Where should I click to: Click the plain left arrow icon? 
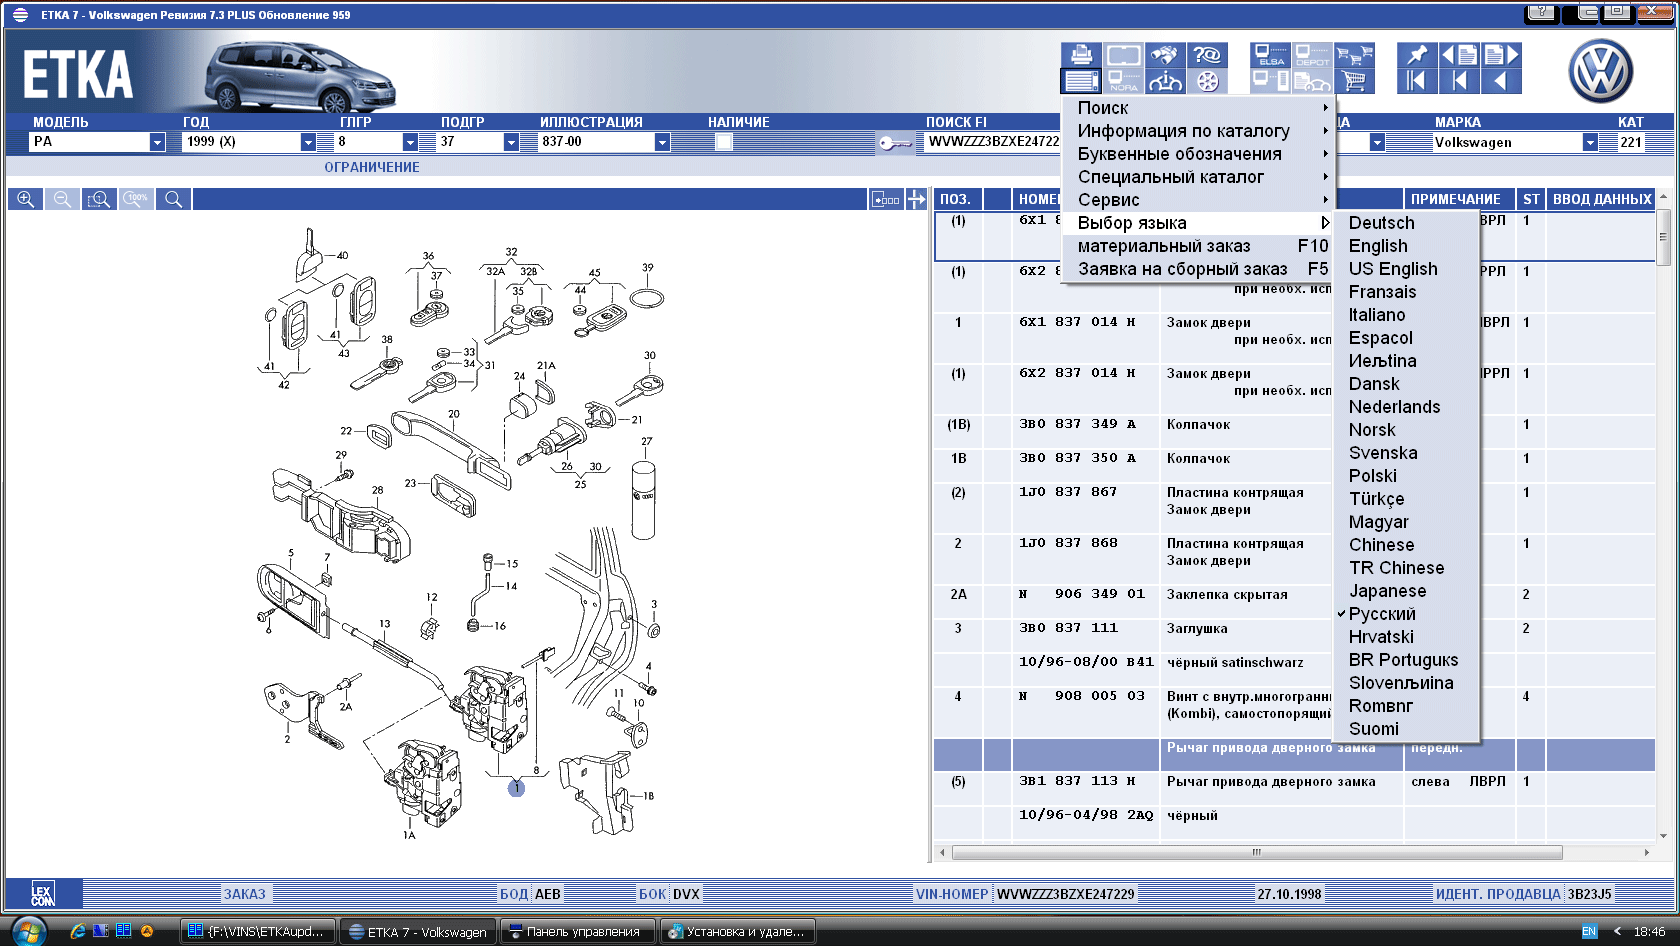pyautogui.click(x=1501, y=81)
